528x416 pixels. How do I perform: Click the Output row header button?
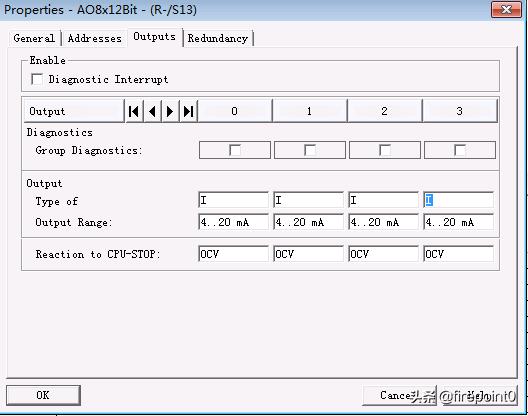(x=74, y=111)
